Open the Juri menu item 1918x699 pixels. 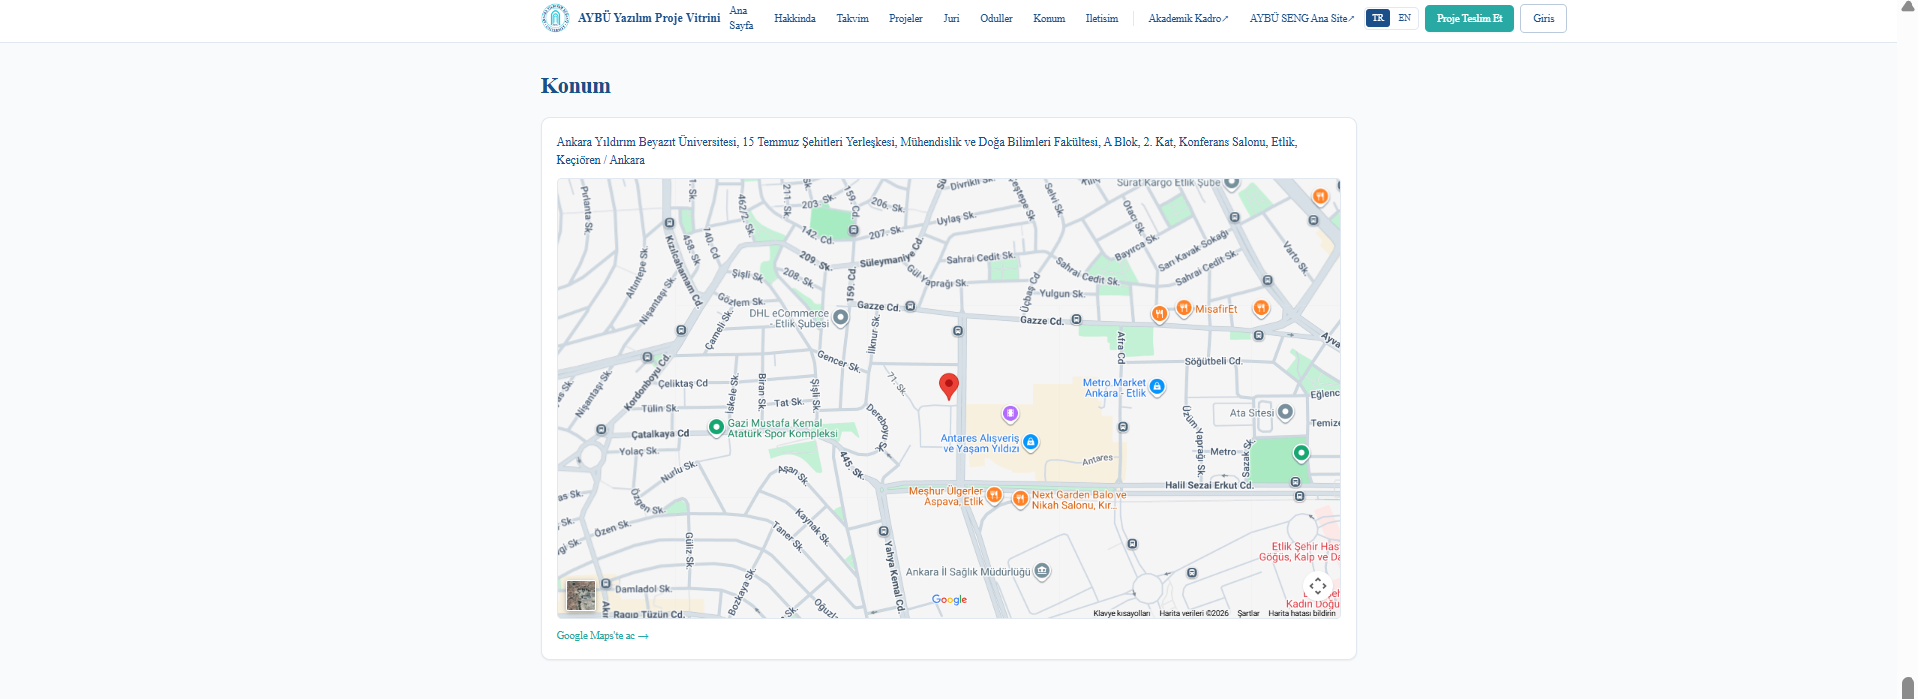[x=951, y=18]
